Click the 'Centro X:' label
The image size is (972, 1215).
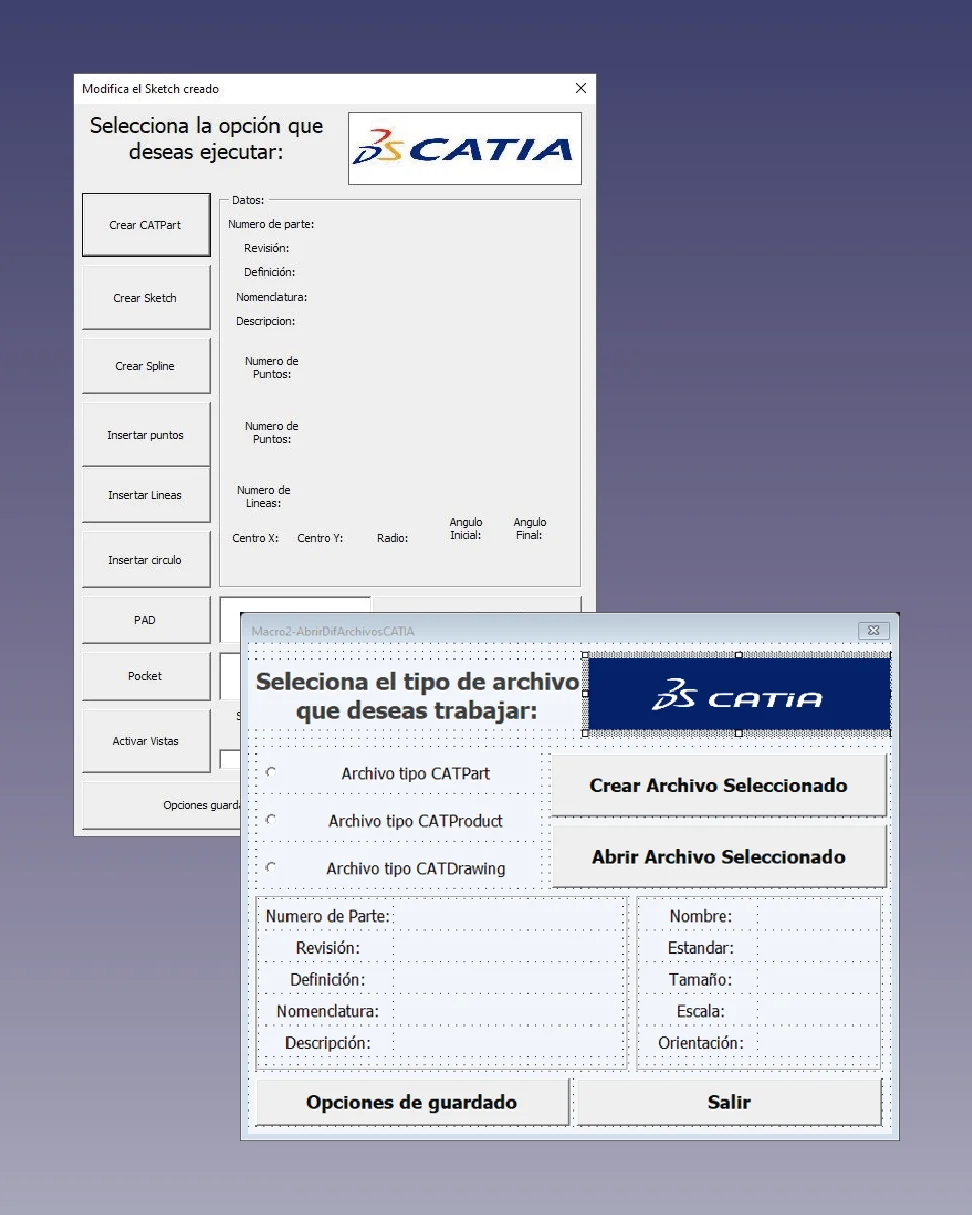tap(256, 538)
